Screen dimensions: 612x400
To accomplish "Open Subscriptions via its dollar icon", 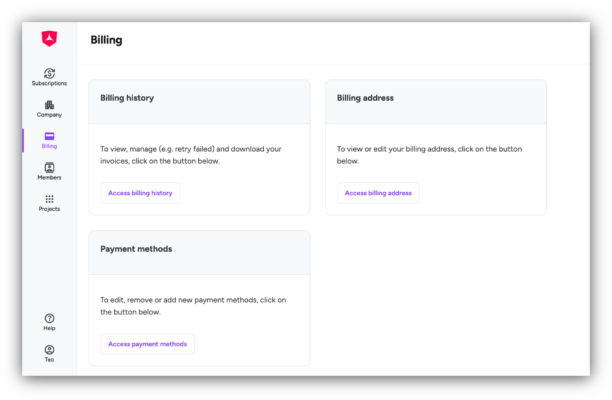I will pos(49,73).
